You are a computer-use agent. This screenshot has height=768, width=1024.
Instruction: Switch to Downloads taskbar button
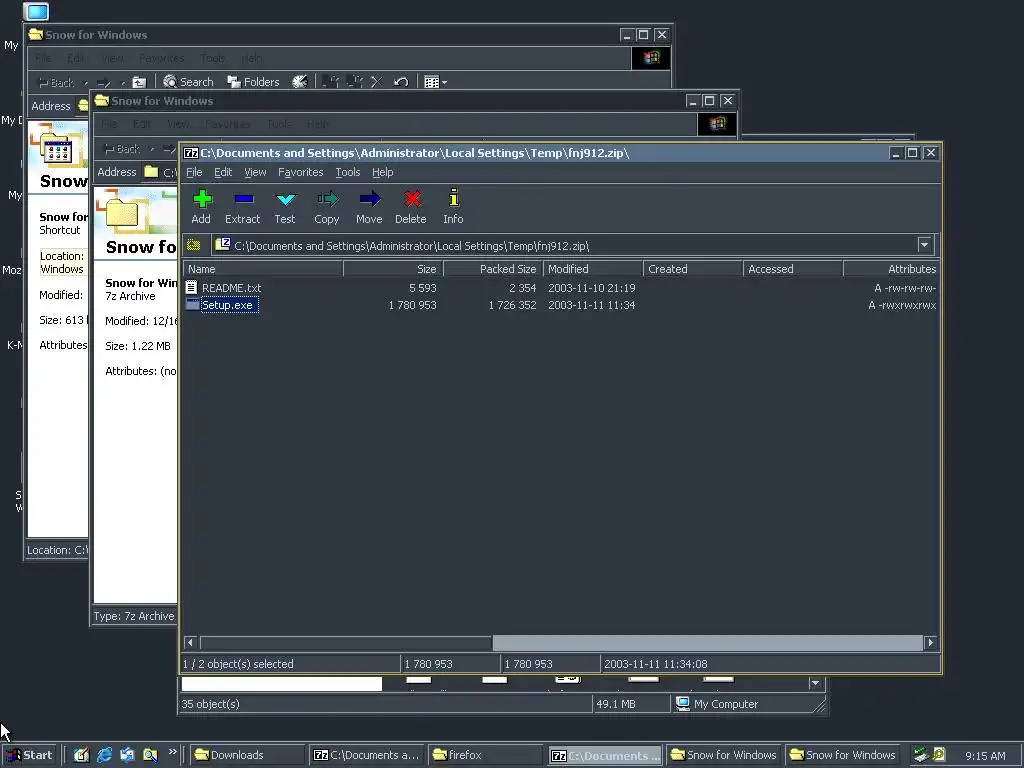247,755
